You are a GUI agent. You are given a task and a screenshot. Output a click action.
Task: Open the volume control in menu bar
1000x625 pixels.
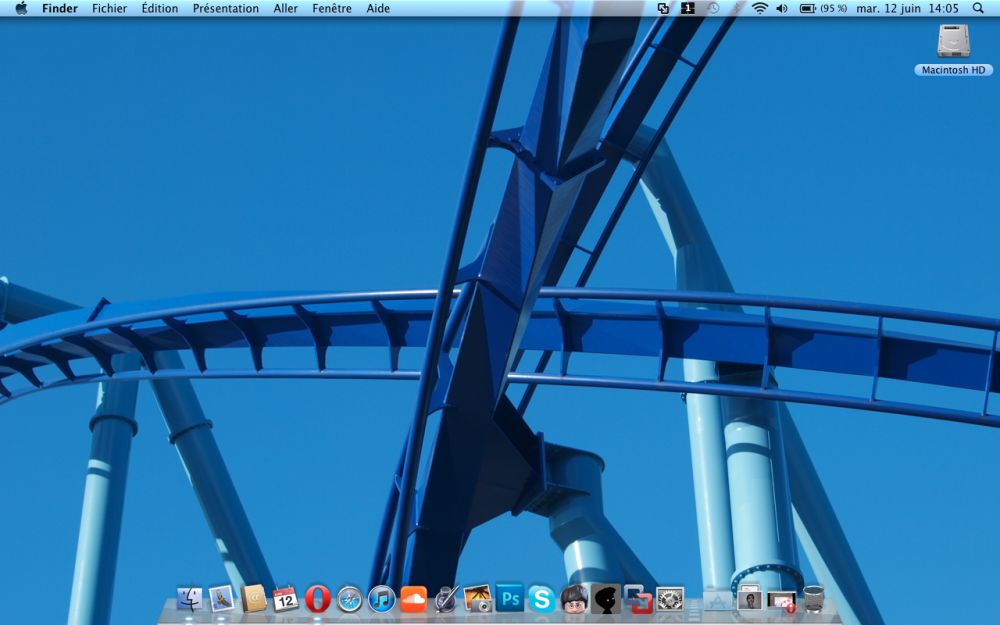point(782,8)
